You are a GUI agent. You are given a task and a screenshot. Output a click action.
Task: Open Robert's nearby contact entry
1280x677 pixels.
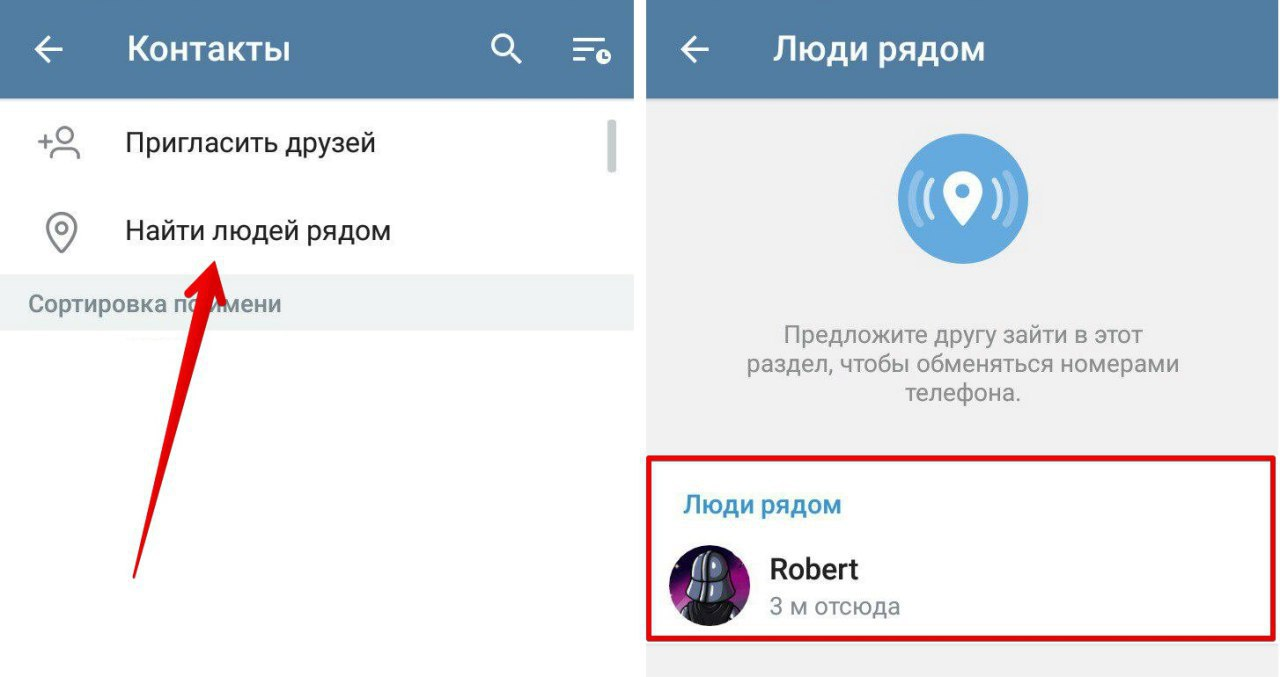coord(962,585)
